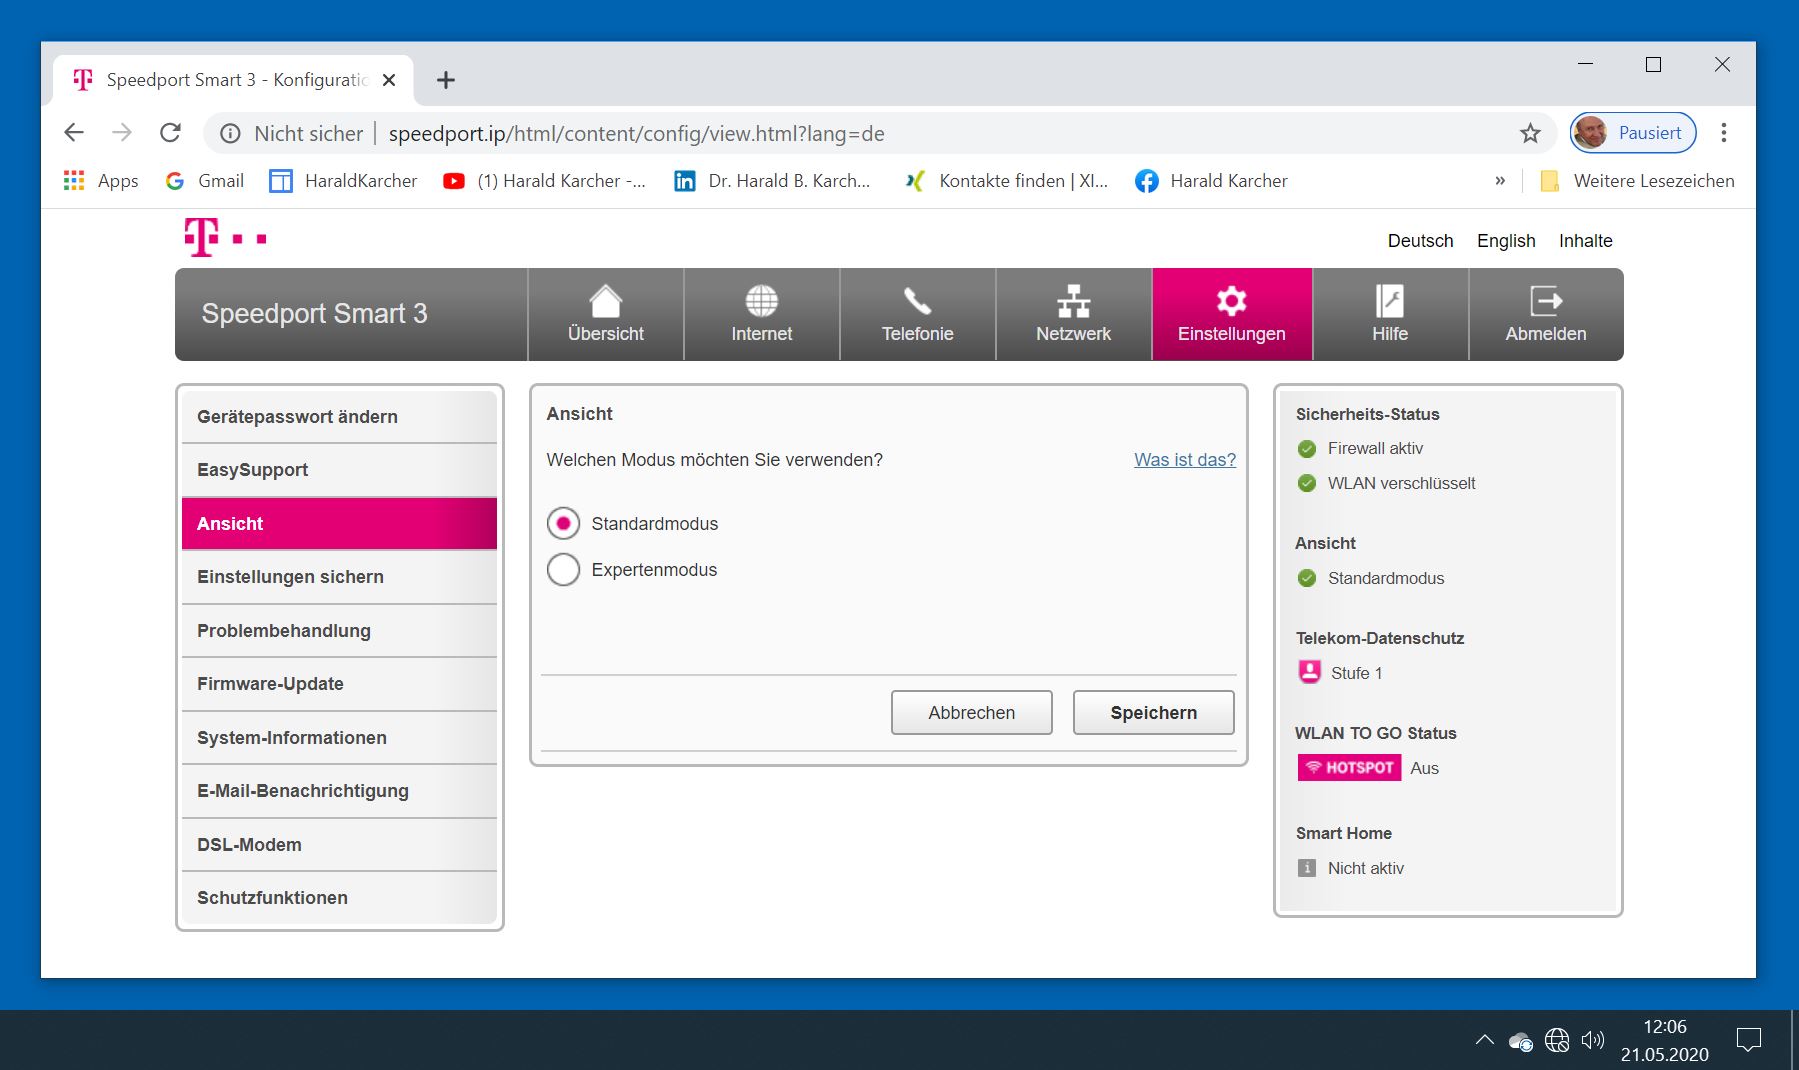Open the Chrome three-dot menu
The image size is (1799, 1070).
pyautogui.click(x=1723, y=133)
